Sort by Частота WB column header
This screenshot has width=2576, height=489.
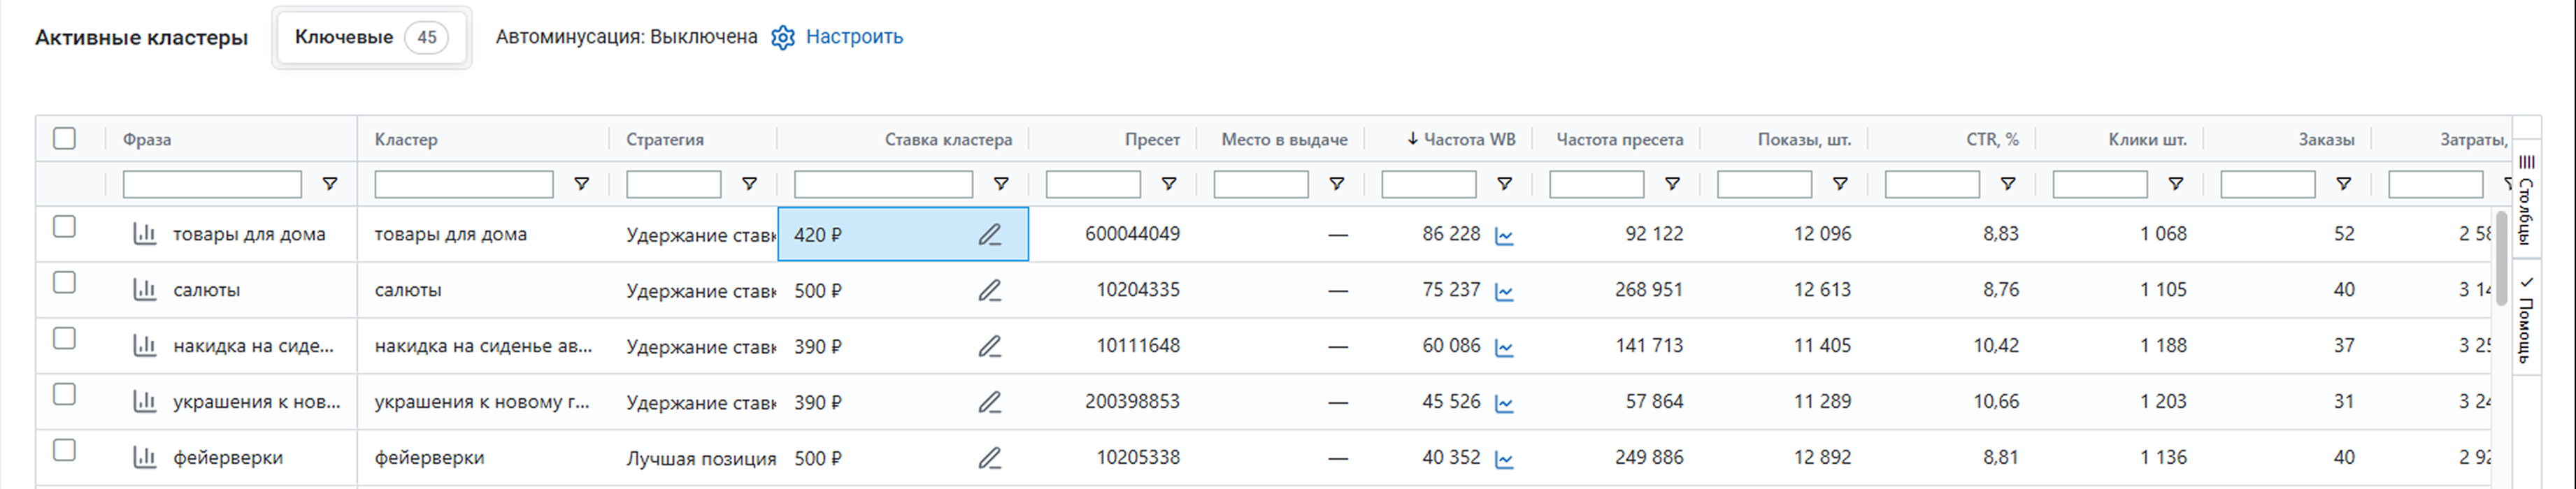coord(1467,139)
